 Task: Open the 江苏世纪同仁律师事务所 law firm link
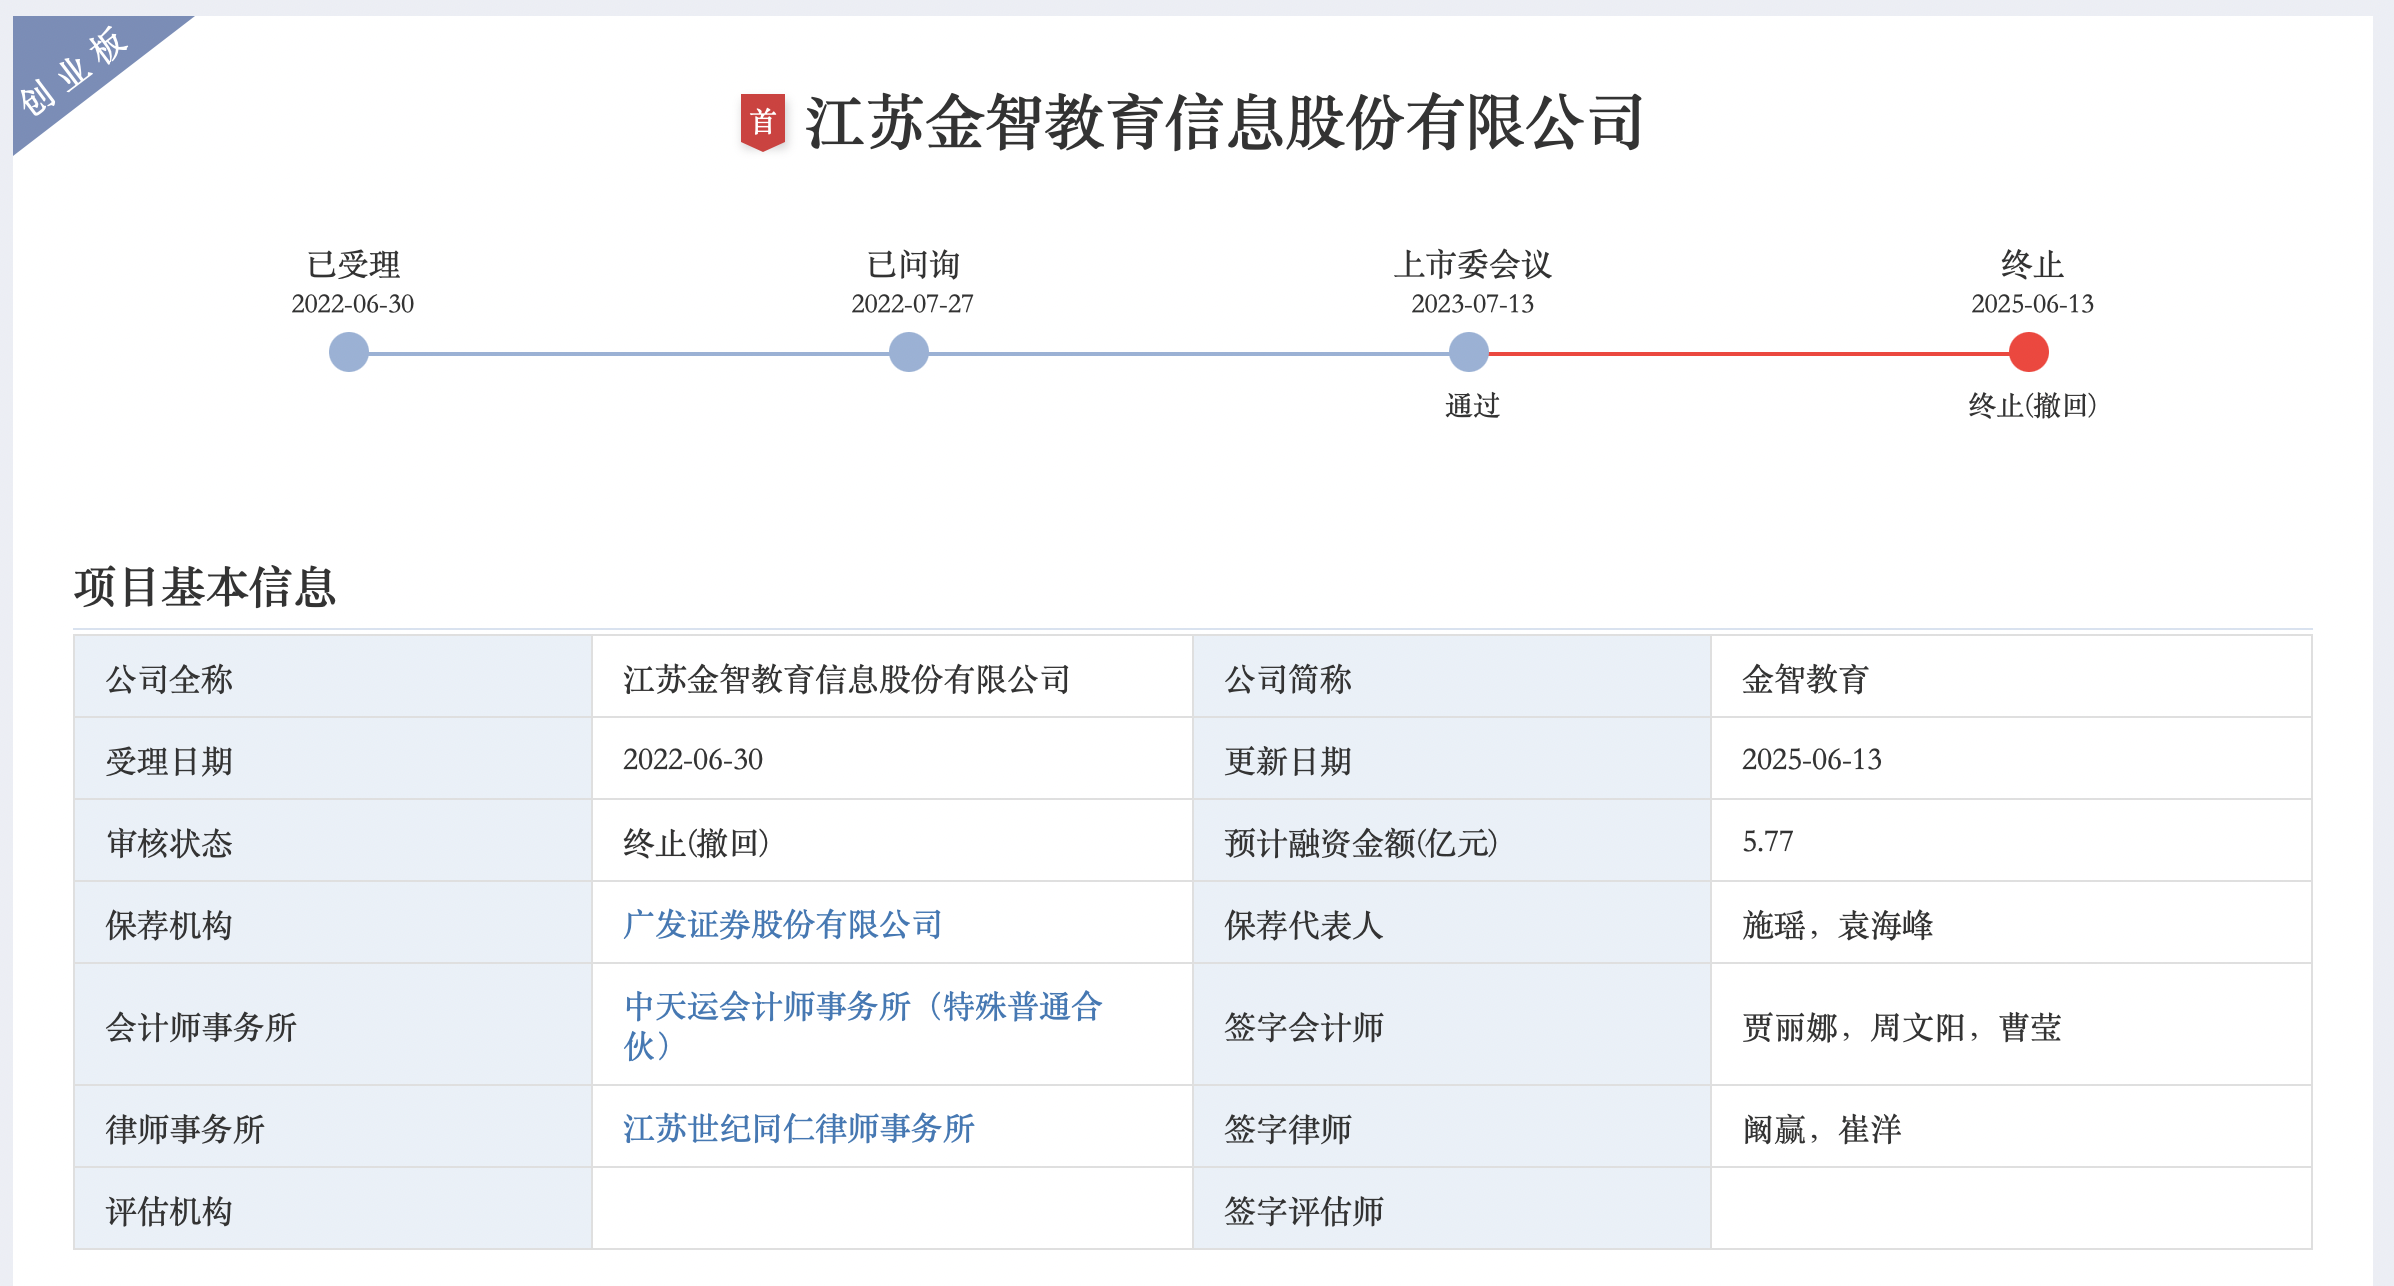point(799,1129)
